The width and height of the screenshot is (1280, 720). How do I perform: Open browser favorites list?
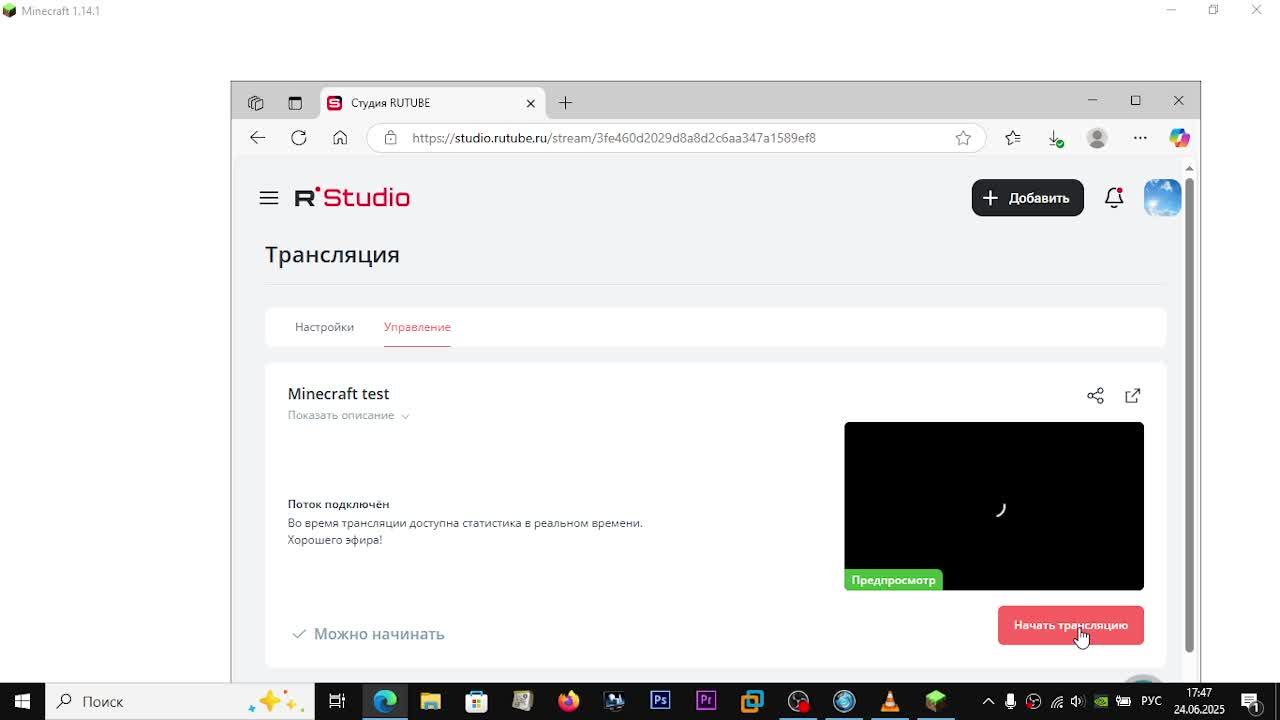click(1013, 138)
